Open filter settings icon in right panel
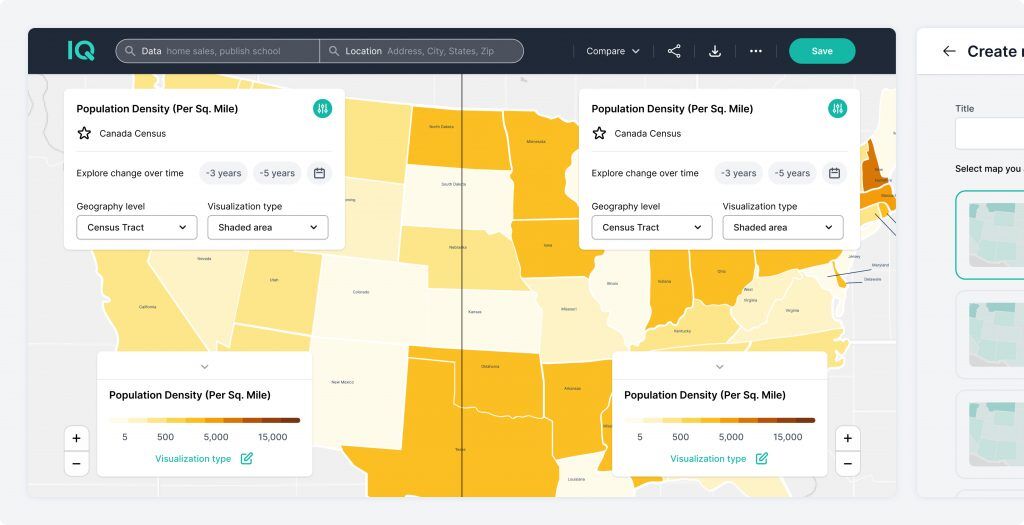The width and height of the screenshot is (1024, 525). 837,108
